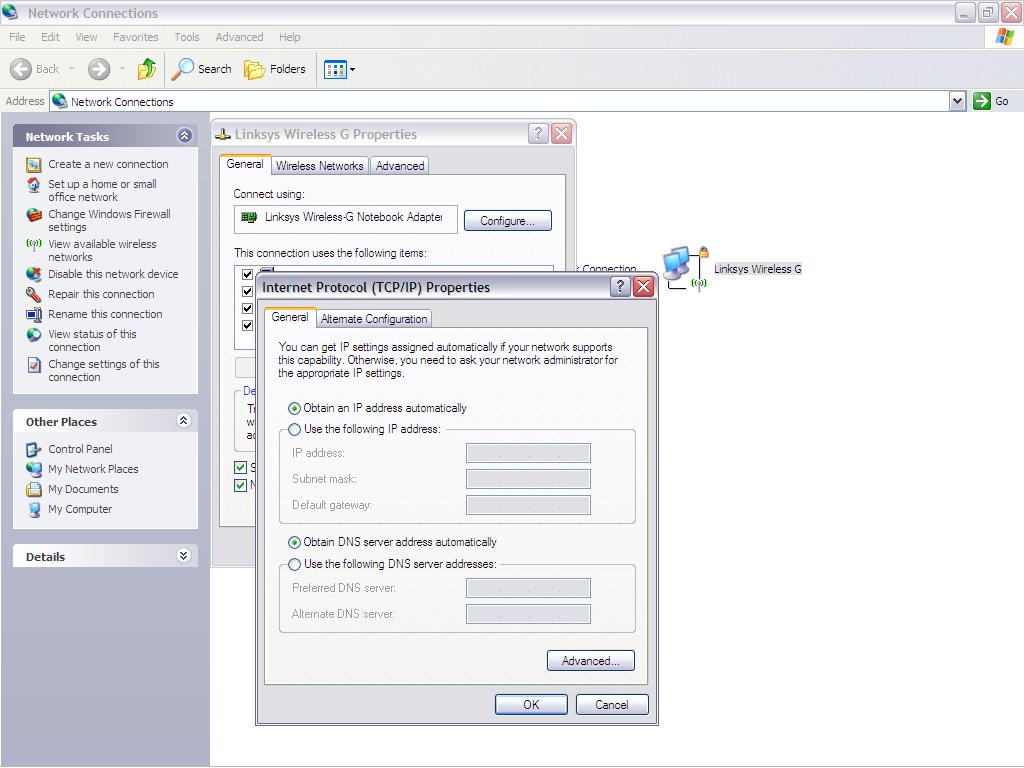
Task: Click Repair this connection icon
Action: click(34, 295)
